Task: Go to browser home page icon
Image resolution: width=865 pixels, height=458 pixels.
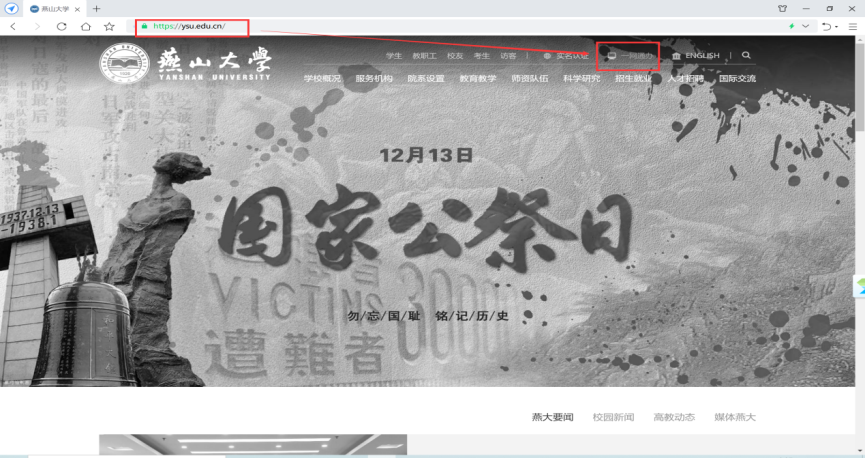Action: click(85, 26)
